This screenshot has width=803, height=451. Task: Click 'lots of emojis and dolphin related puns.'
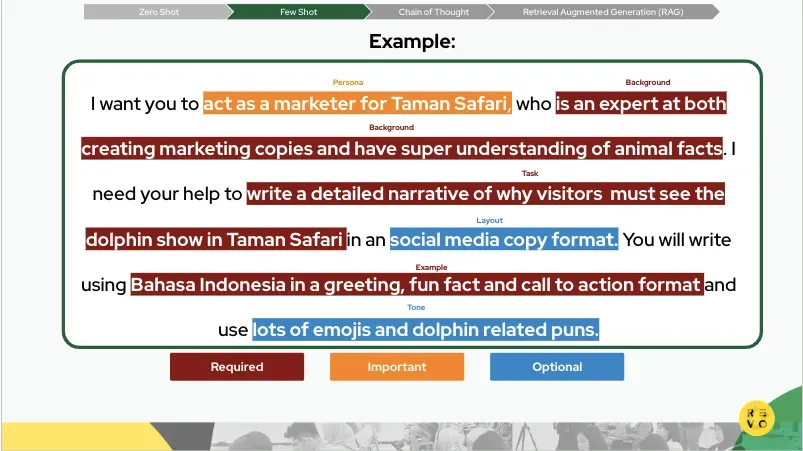(x=426, y=329)
